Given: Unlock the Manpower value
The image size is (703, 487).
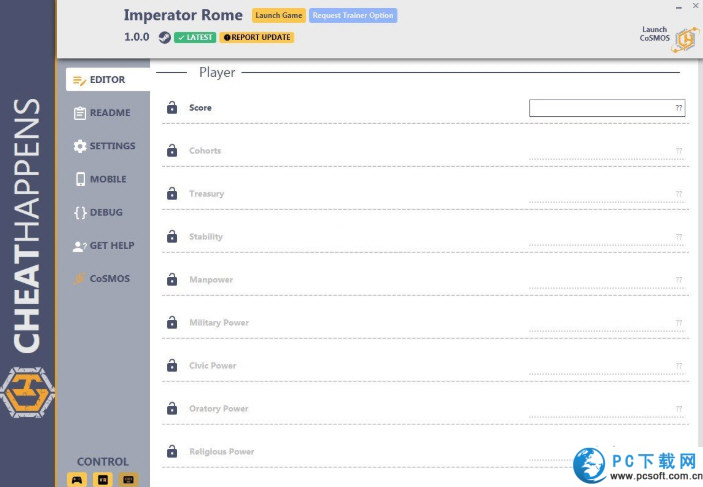Looking at the screenshot, I should (x=171, y=280).
